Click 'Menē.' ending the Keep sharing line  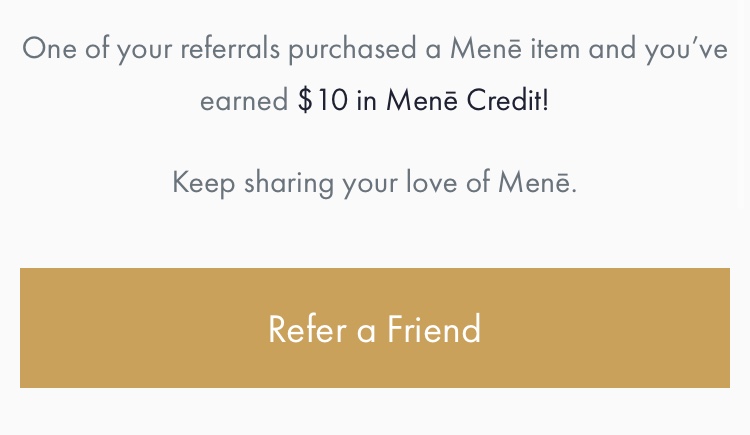[x=538, y=182]
